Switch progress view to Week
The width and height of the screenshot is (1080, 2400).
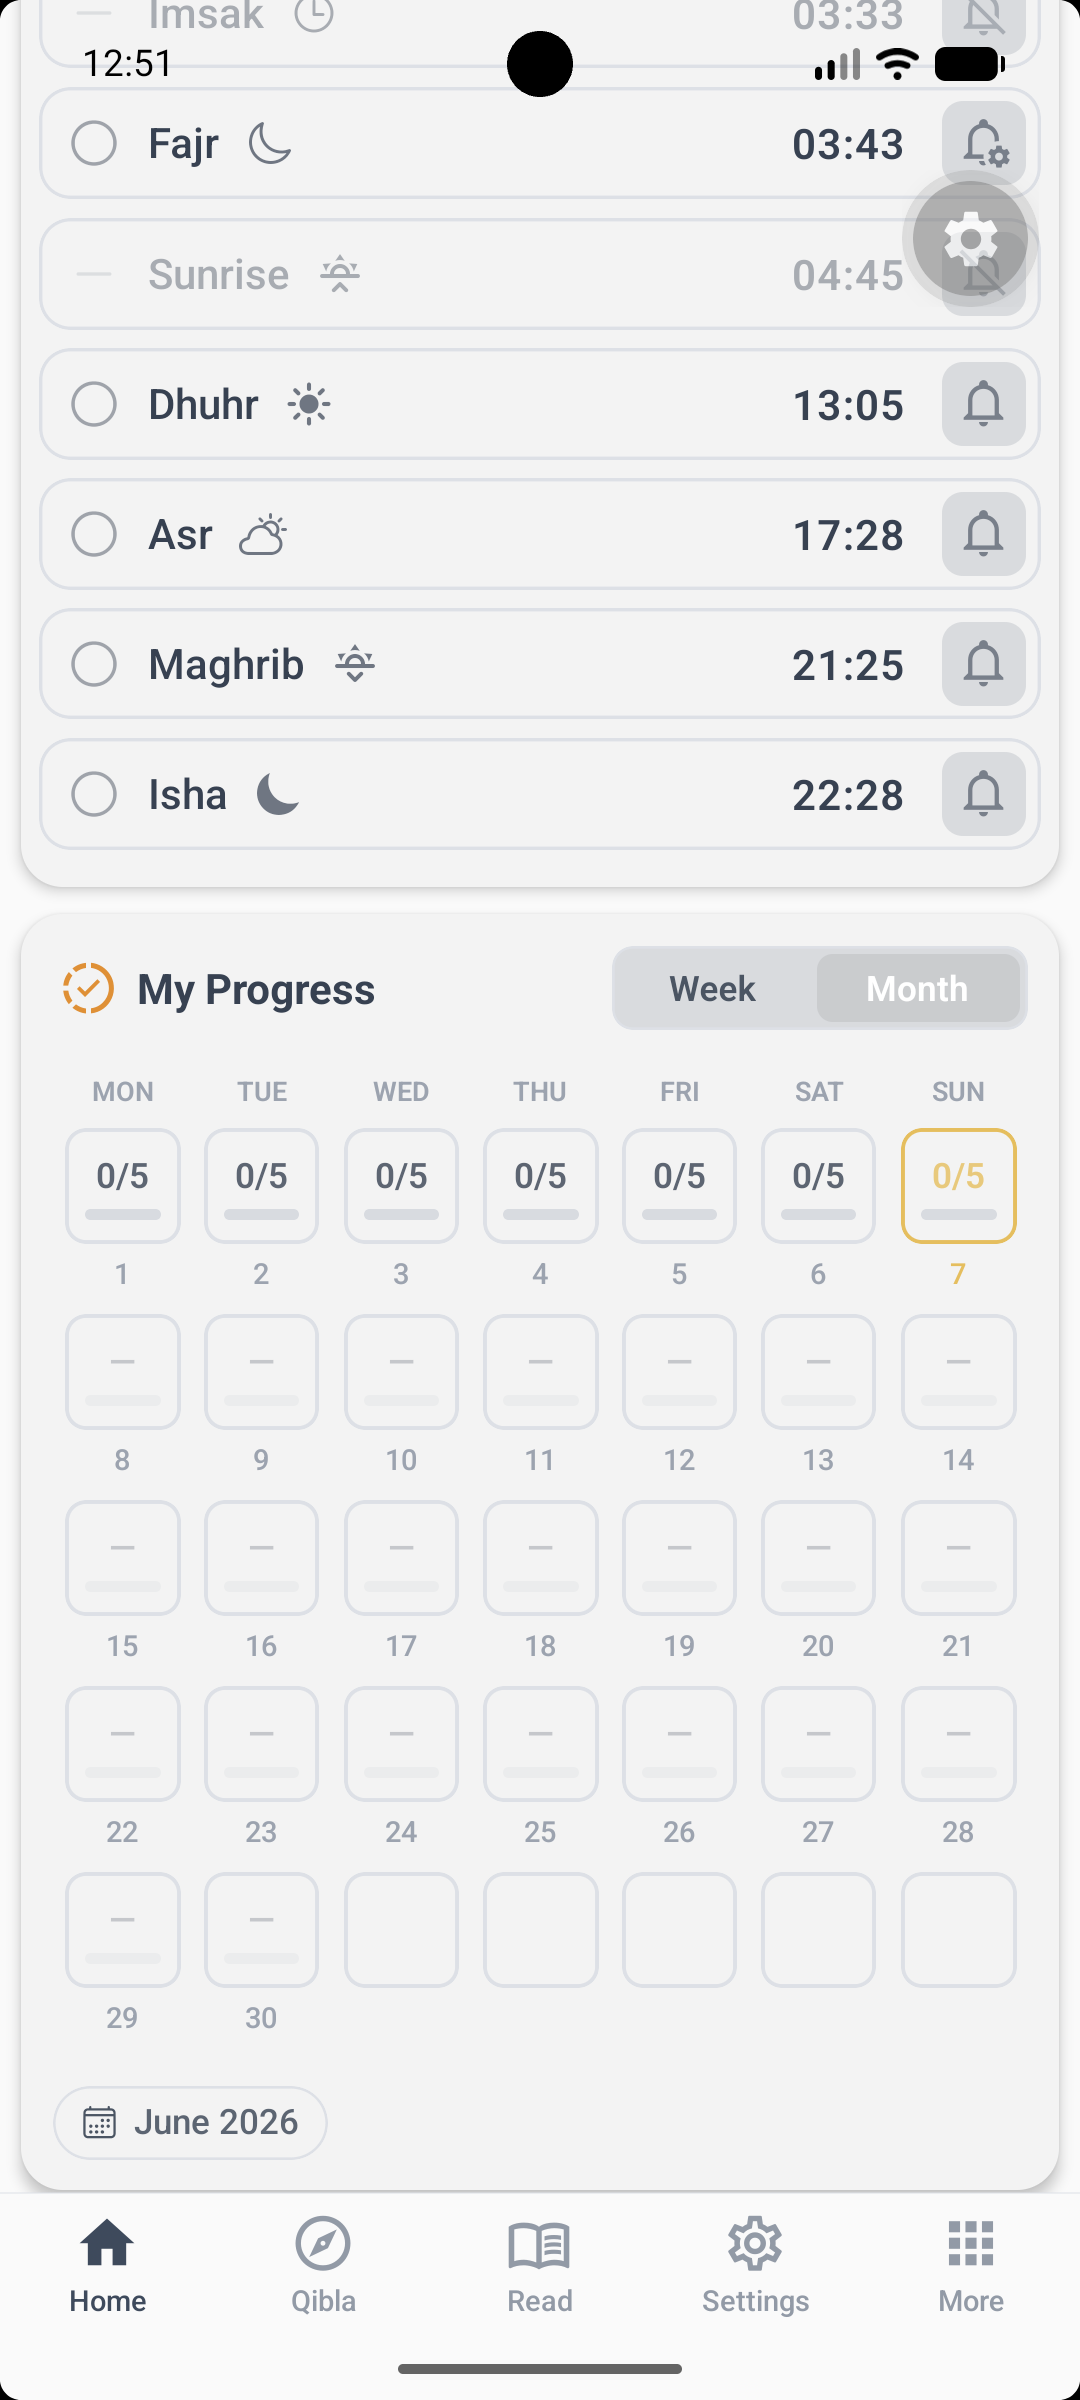click(713, 988)
